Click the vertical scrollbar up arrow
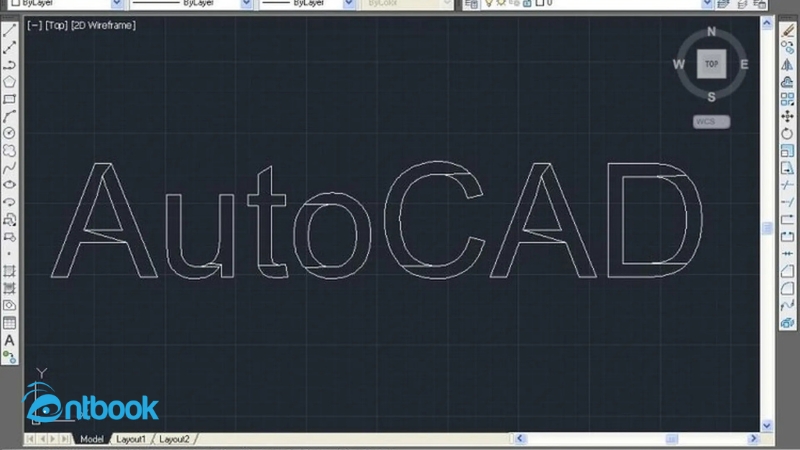800x450 pixels. tap(767, 22)
